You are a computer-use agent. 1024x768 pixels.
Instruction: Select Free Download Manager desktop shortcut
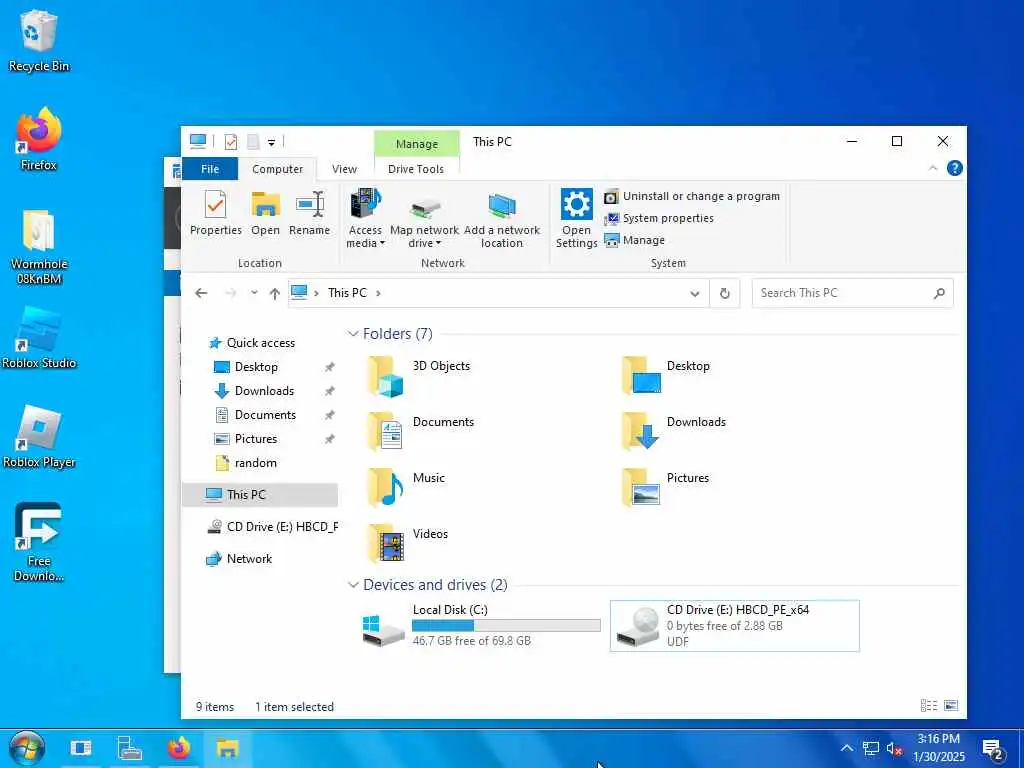click(39, 542)
